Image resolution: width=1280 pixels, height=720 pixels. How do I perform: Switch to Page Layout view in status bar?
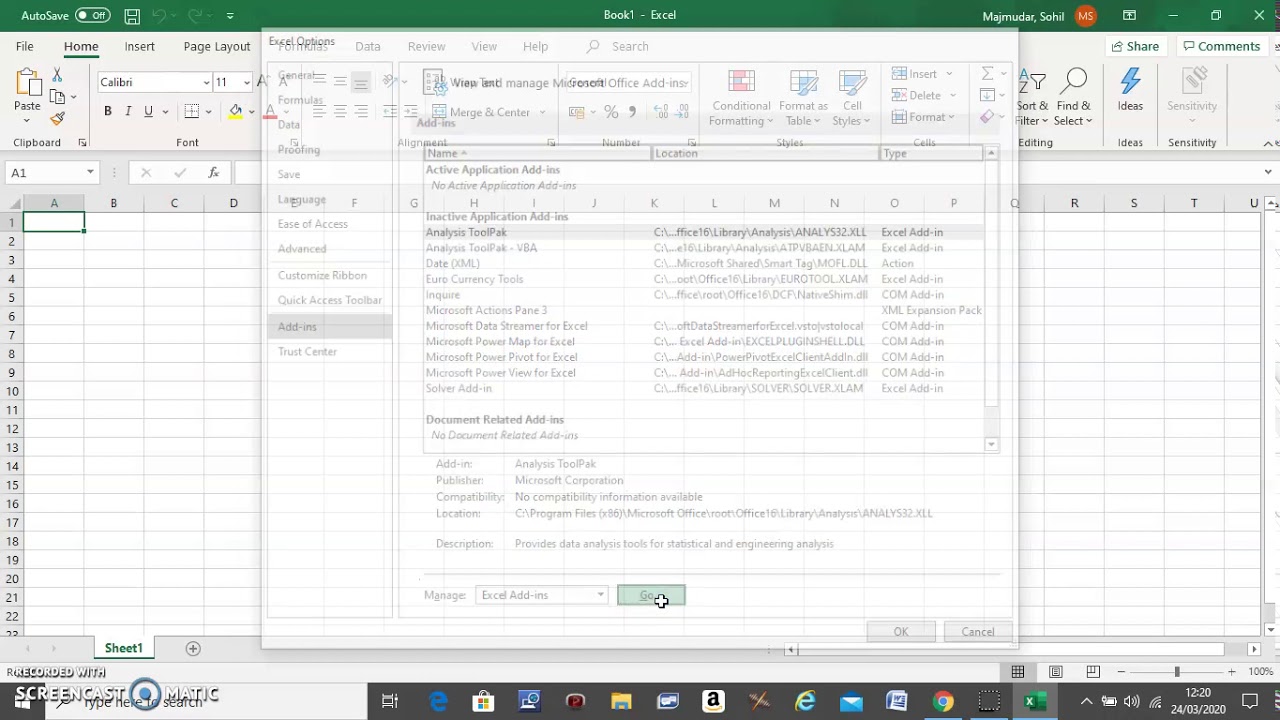pos(1055,672)
